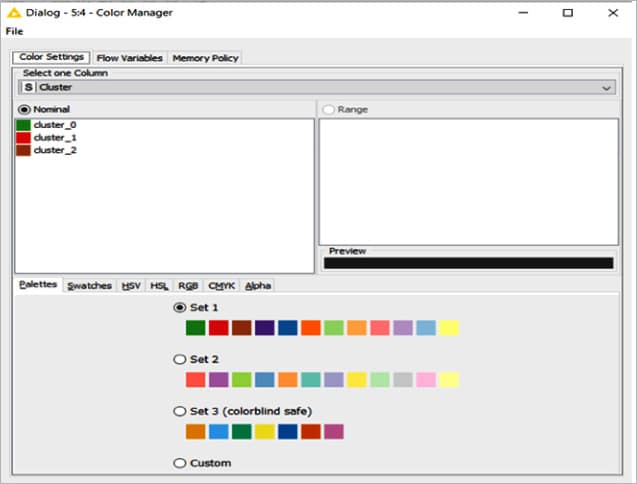Pick the gray swatch in Set 2

pyautogui.click(x=403, y=380)
